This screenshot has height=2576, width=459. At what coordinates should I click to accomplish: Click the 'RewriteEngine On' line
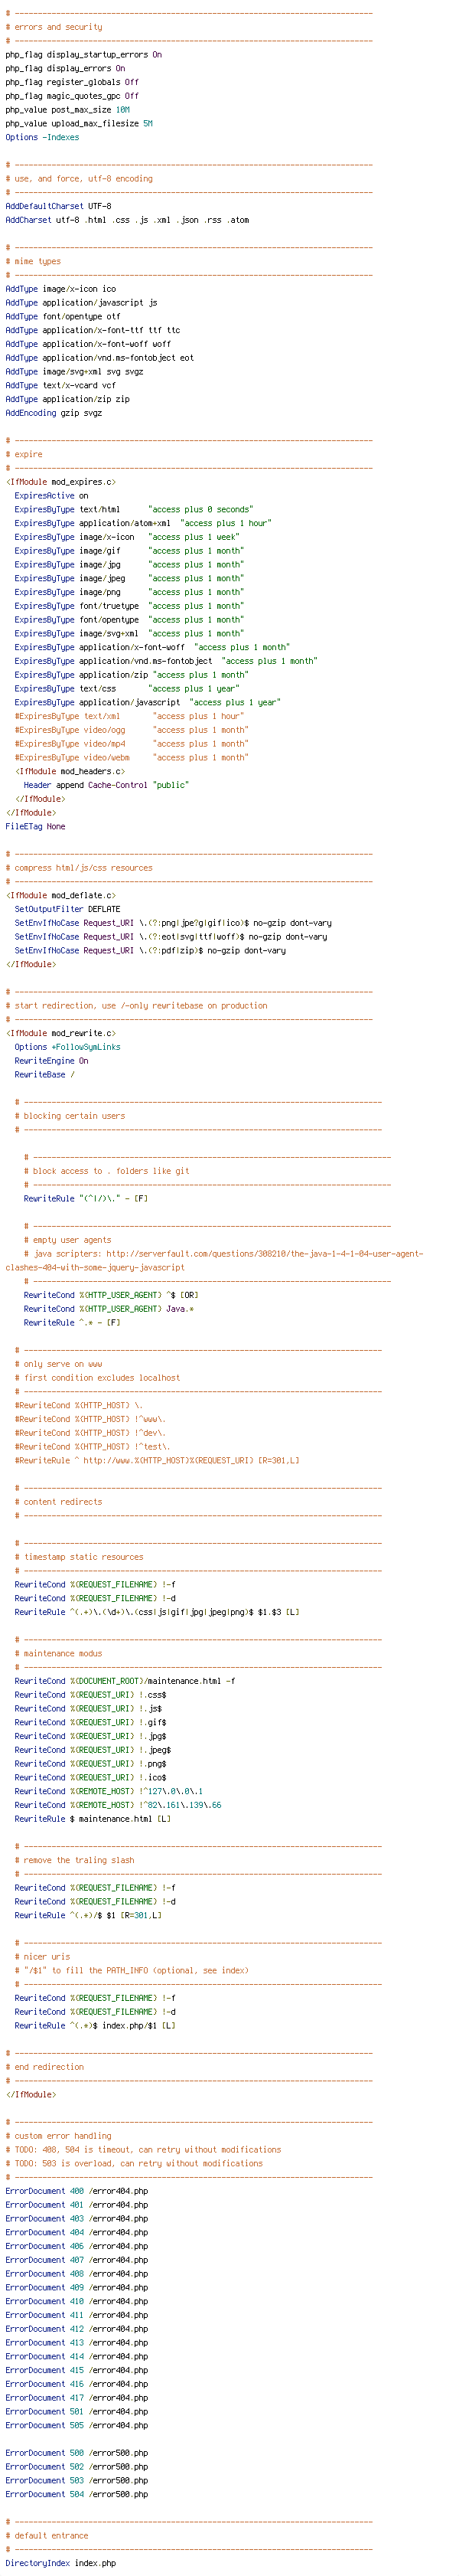(x=51, y=1061)
